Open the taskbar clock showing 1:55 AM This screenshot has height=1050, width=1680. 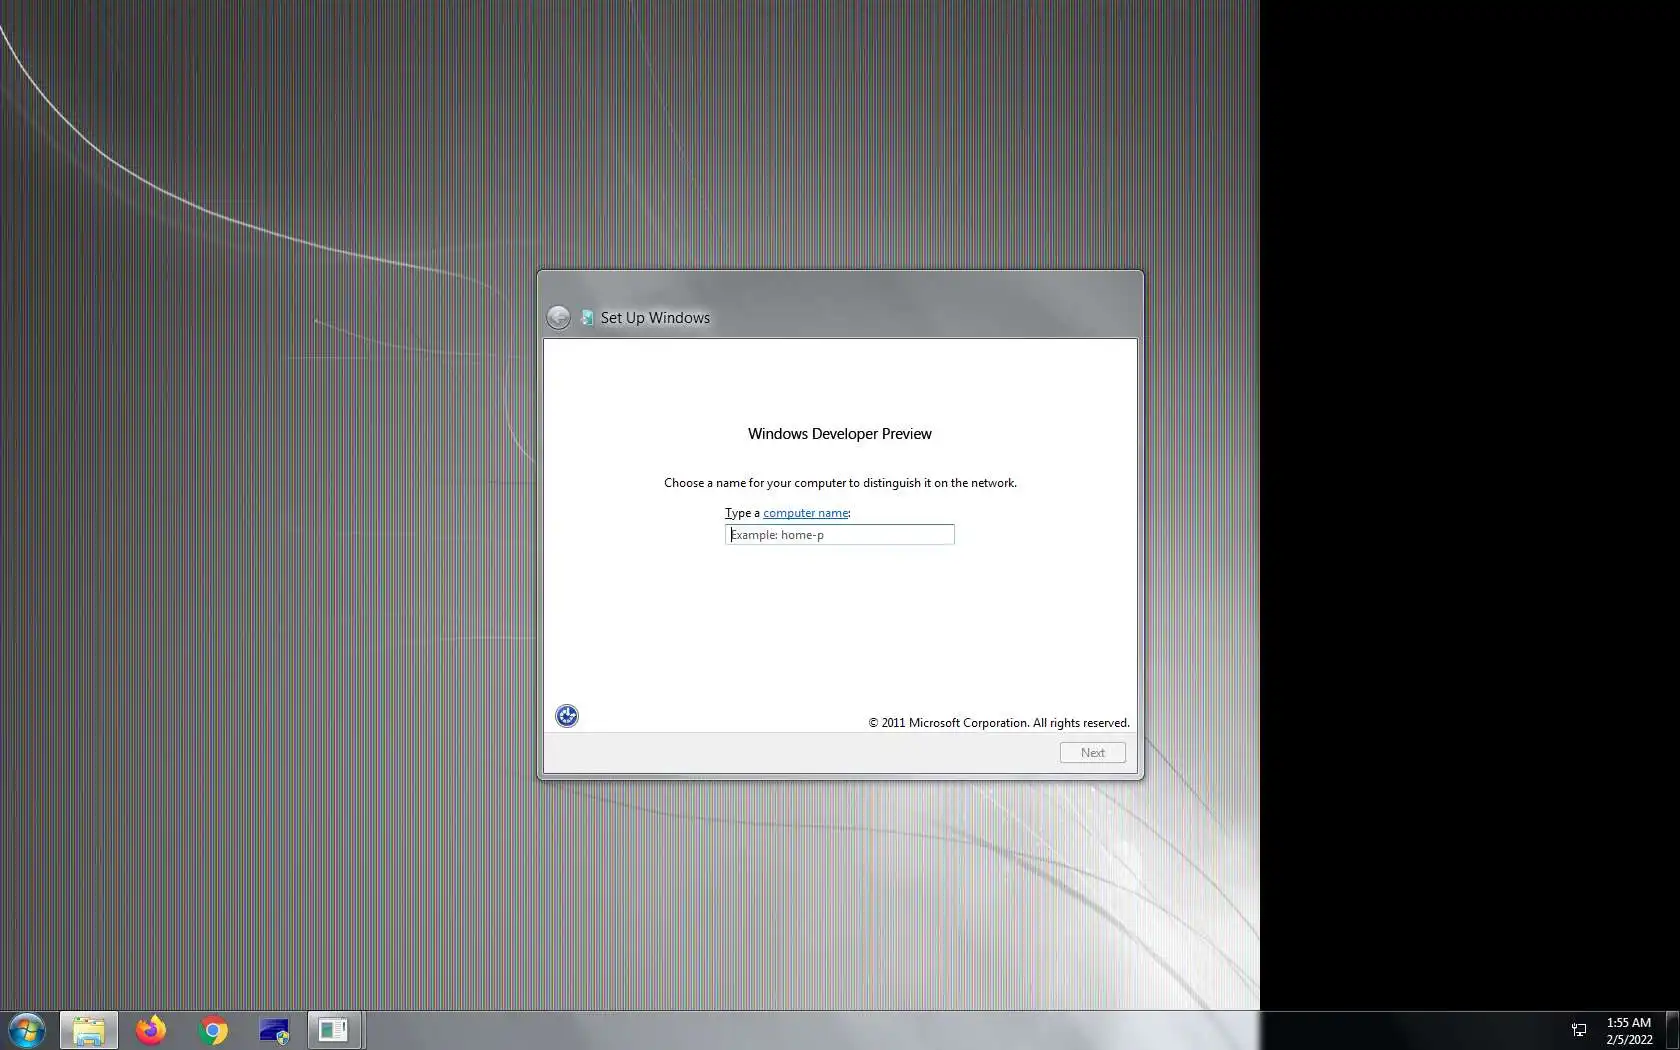pyautogui.click(x=1629, y=1031)
